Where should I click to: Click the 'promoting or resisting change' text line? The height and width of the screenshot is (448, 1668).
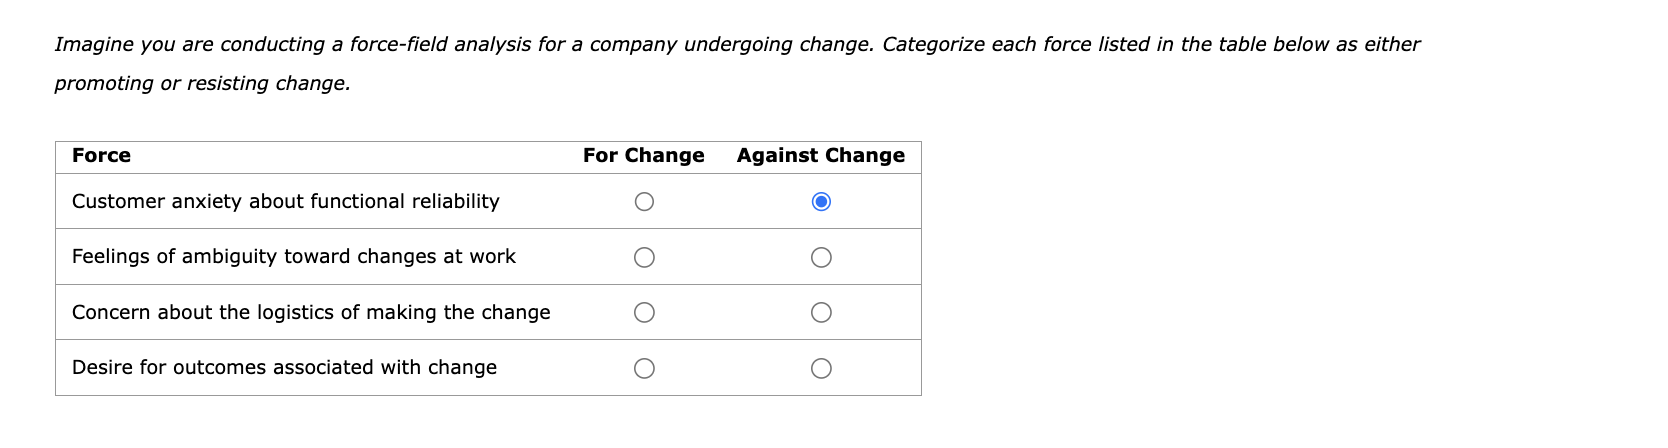coord(202,84)
